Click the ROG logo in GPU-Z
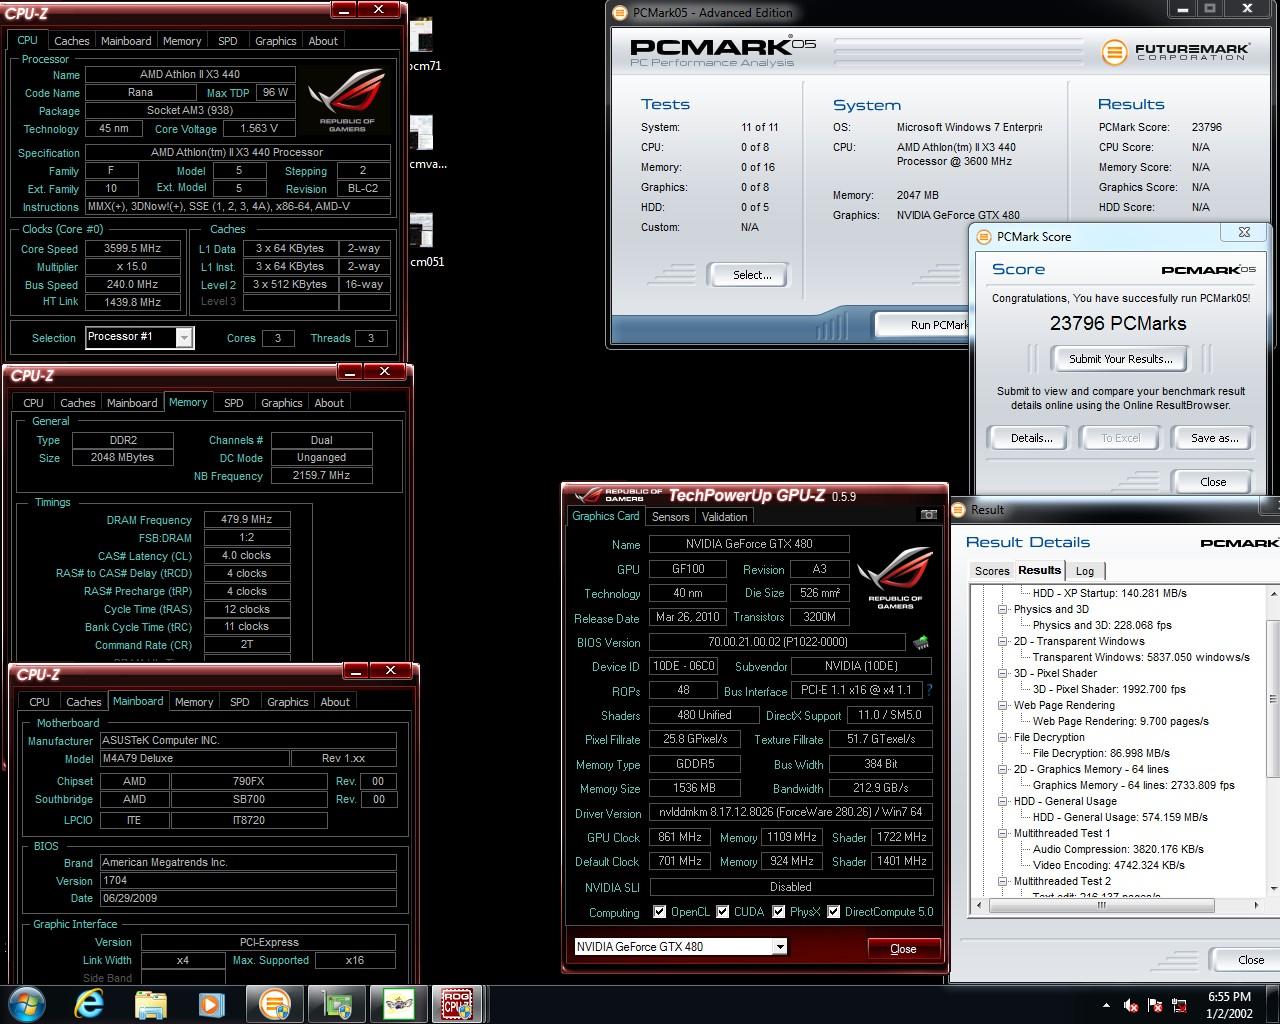This screenshot has width=1280, height=1024. 895,578
